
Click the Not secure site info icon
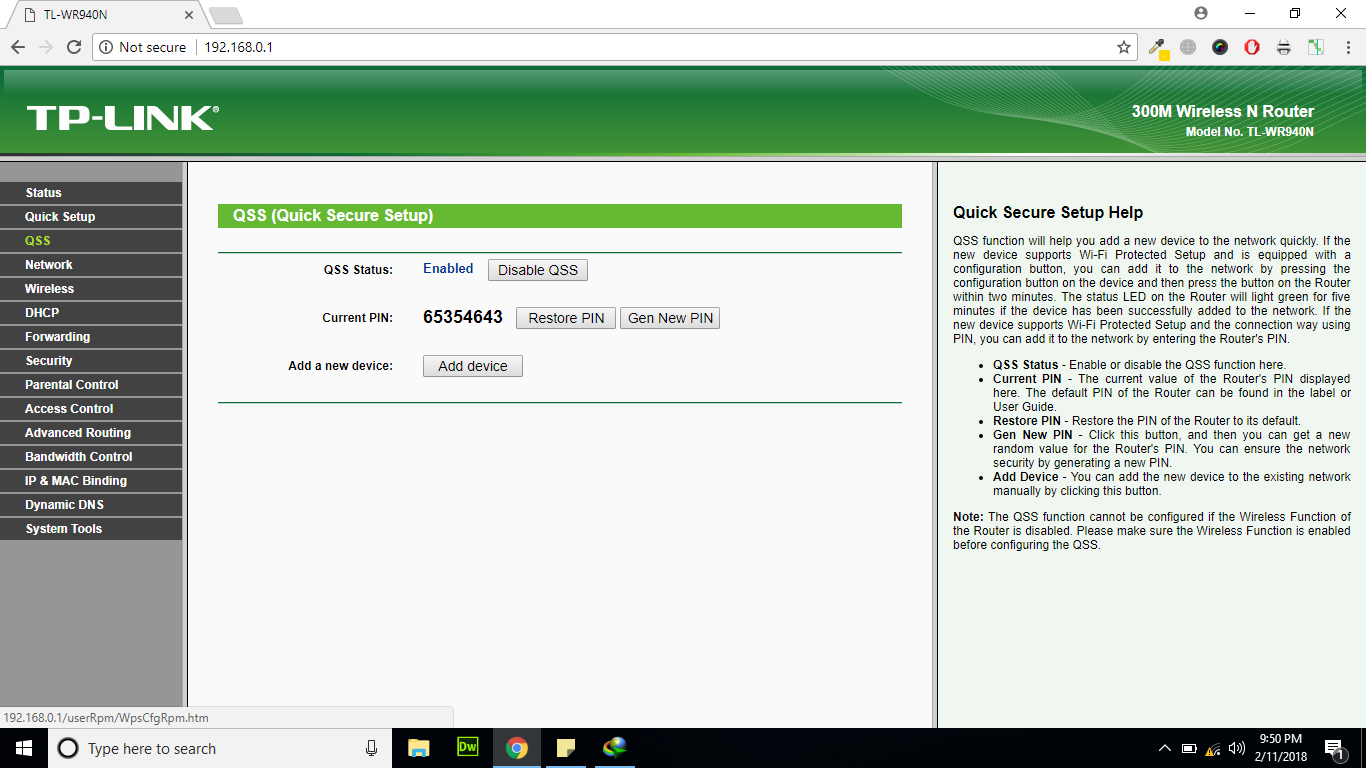pyautogui.click(x=107, y=47)
